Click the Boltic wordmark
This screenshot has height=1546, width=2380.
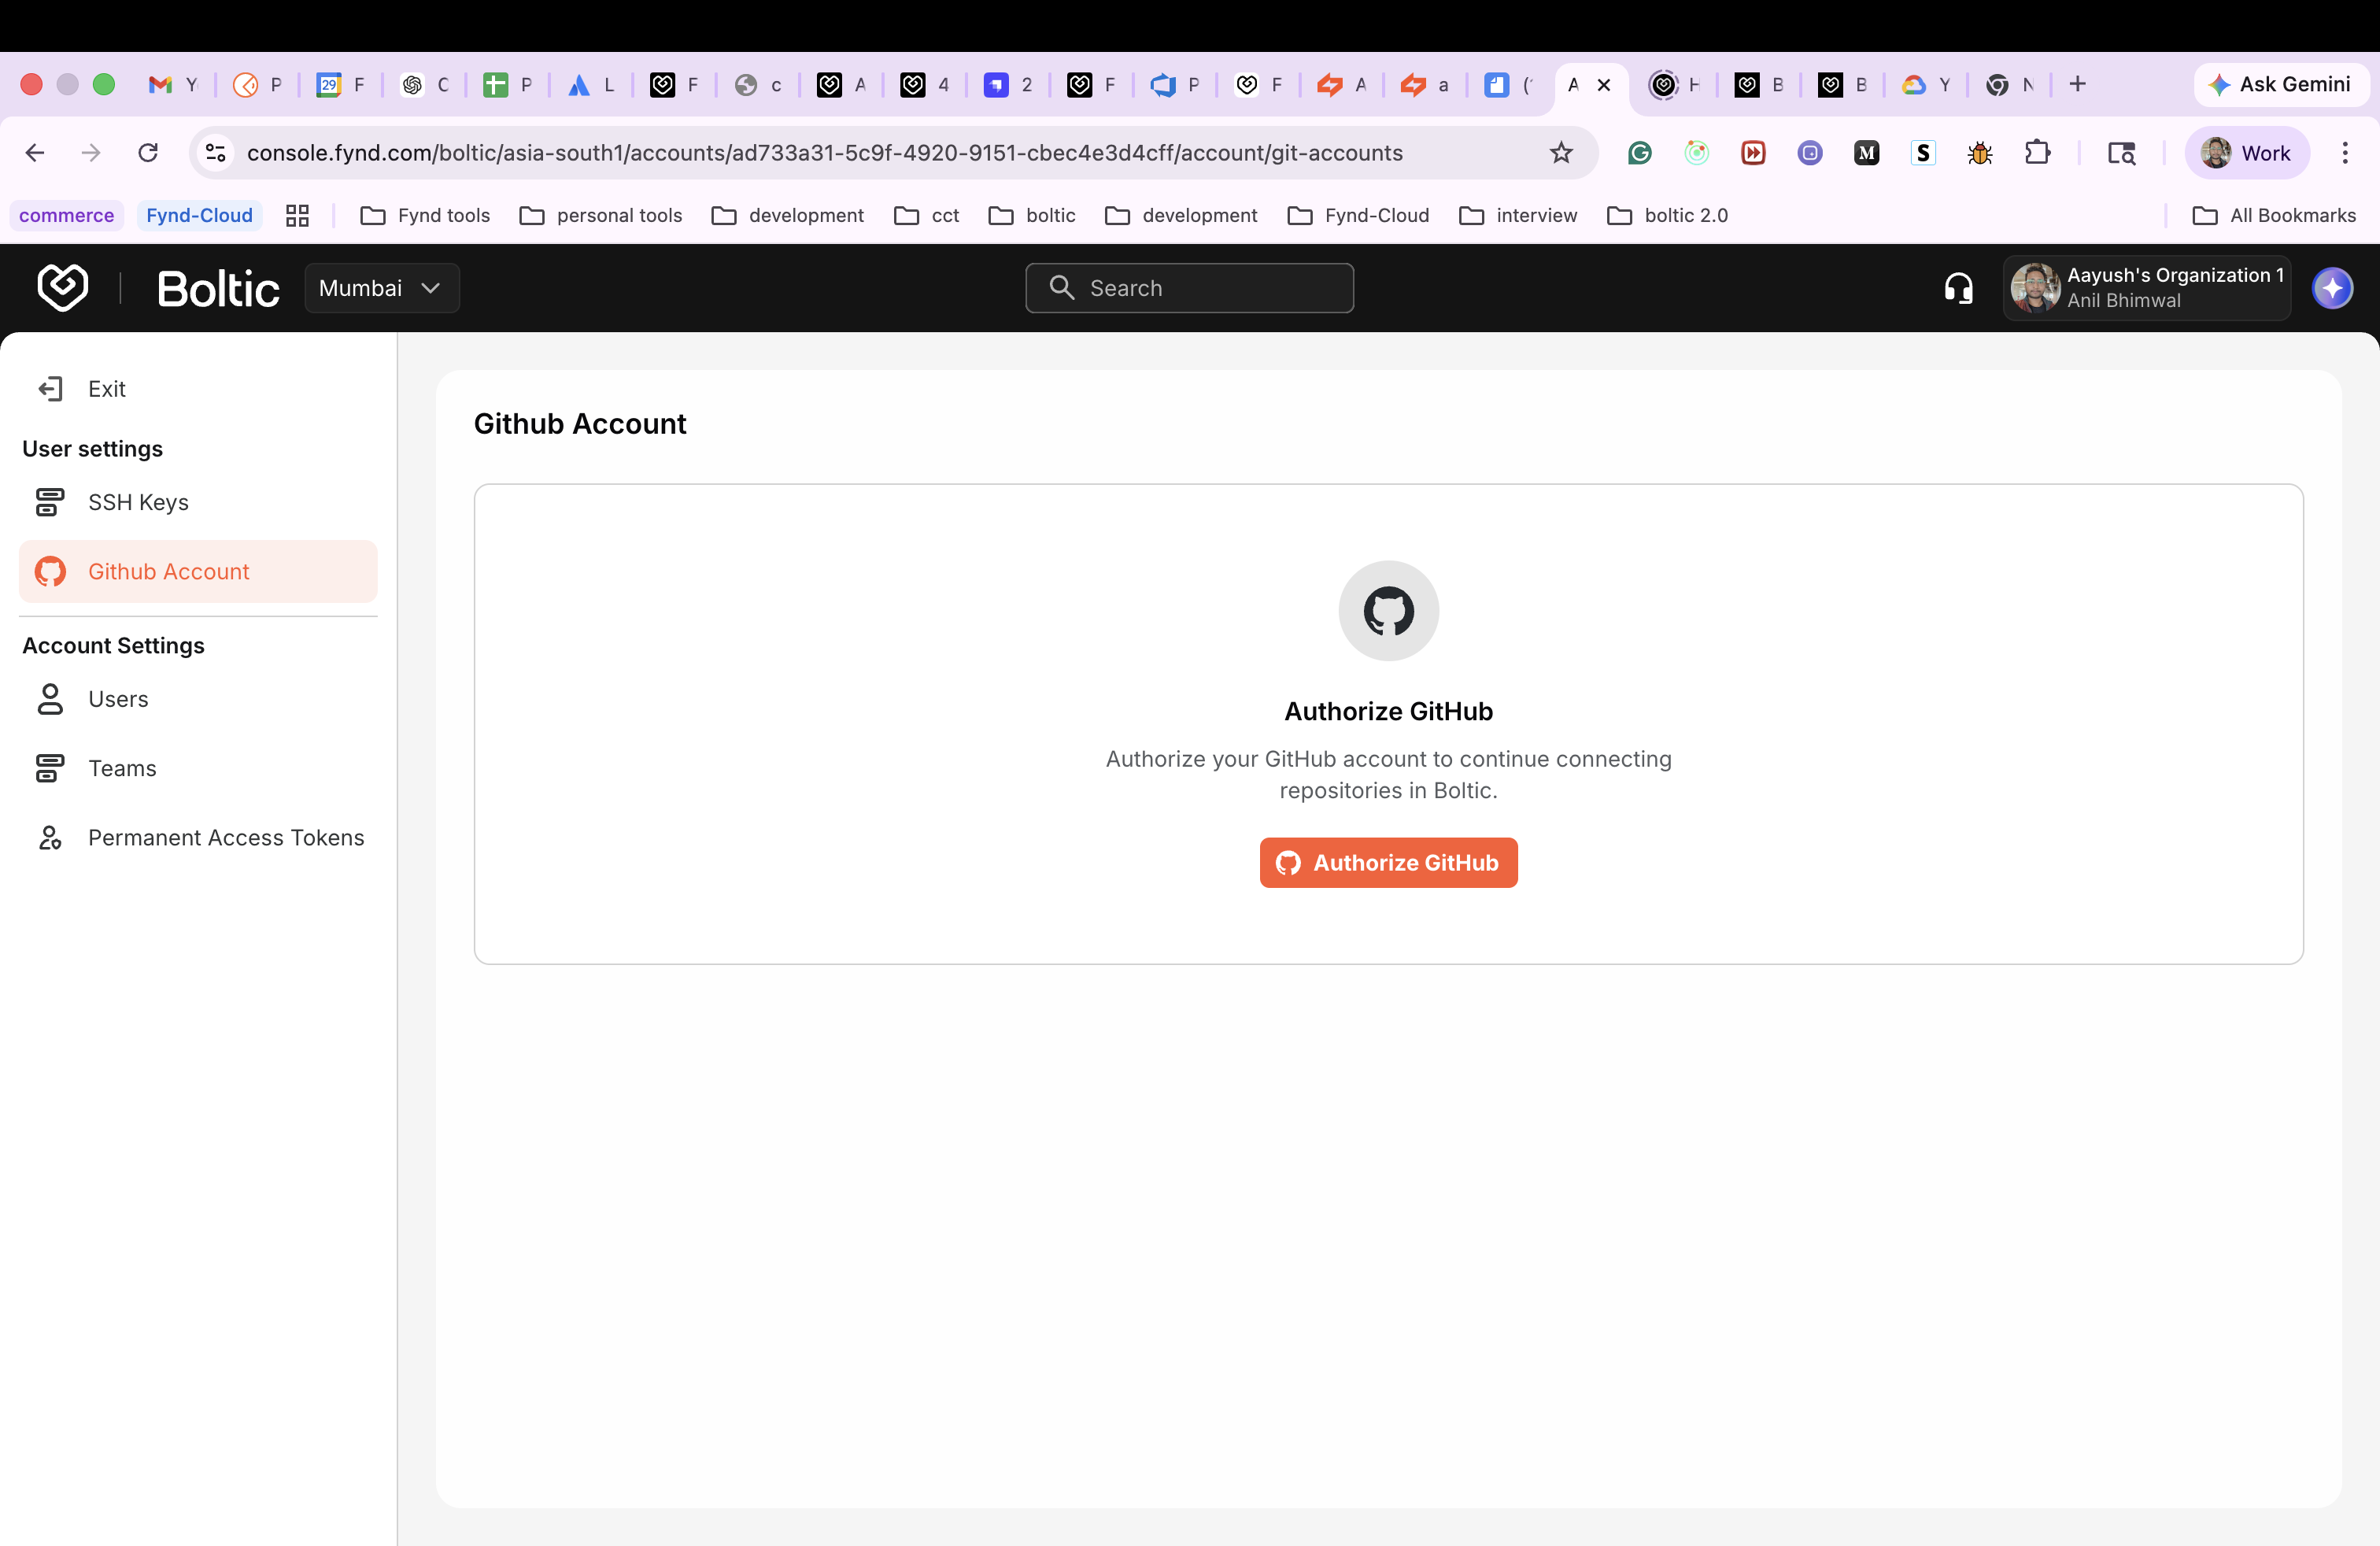click(x=218, y=288)
